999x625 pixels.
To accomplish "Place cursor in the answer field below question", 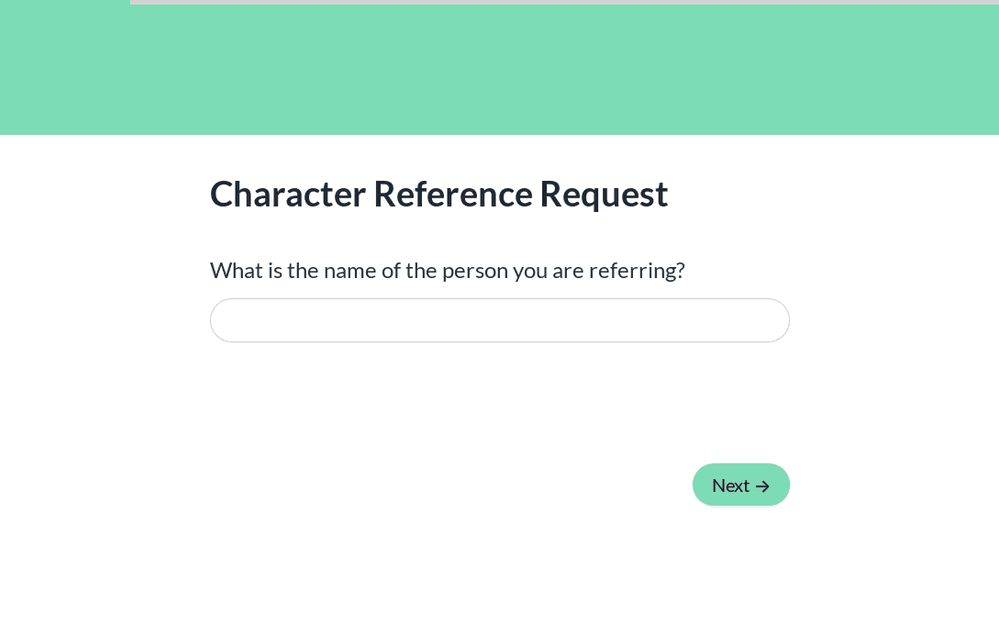I will click(x=499, y=320).
